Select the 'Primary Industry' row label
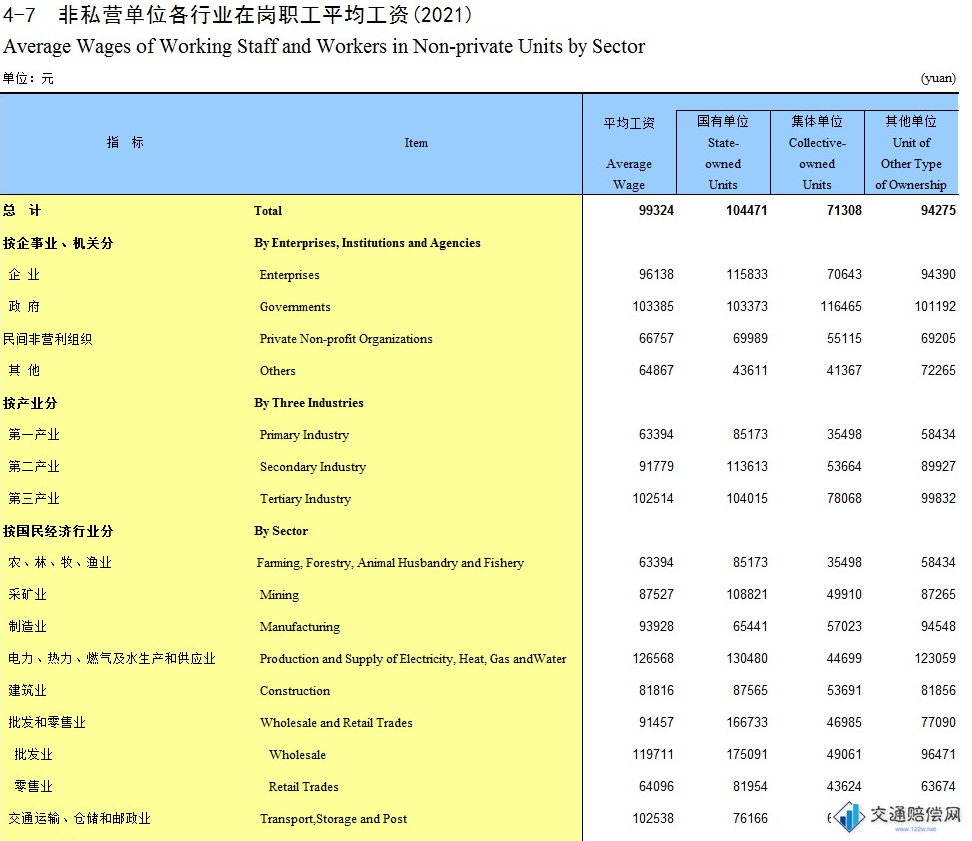The width and height of the screenshot is (972, 841). pyautogui.click(x=304, y=435)
